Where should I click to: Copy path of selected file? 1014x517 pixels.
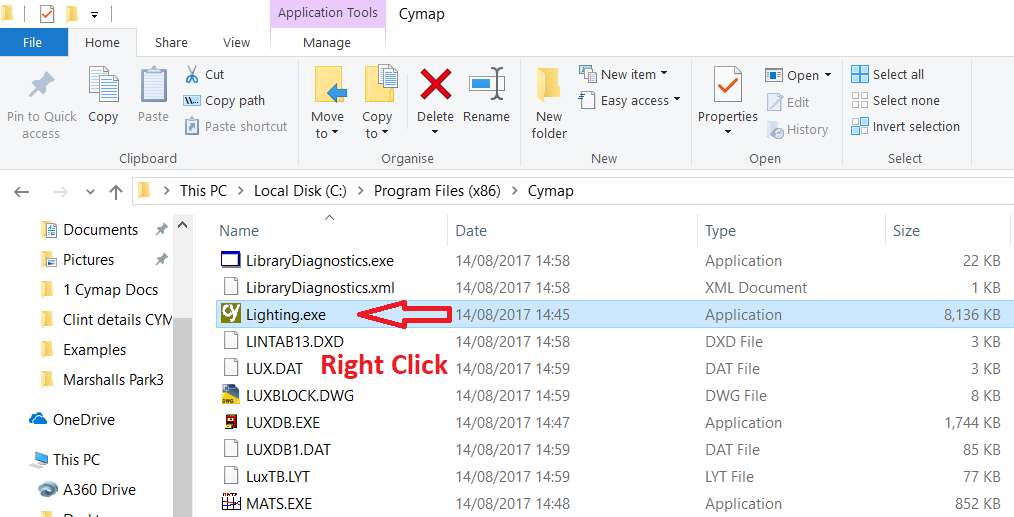(x=224, y=100)
